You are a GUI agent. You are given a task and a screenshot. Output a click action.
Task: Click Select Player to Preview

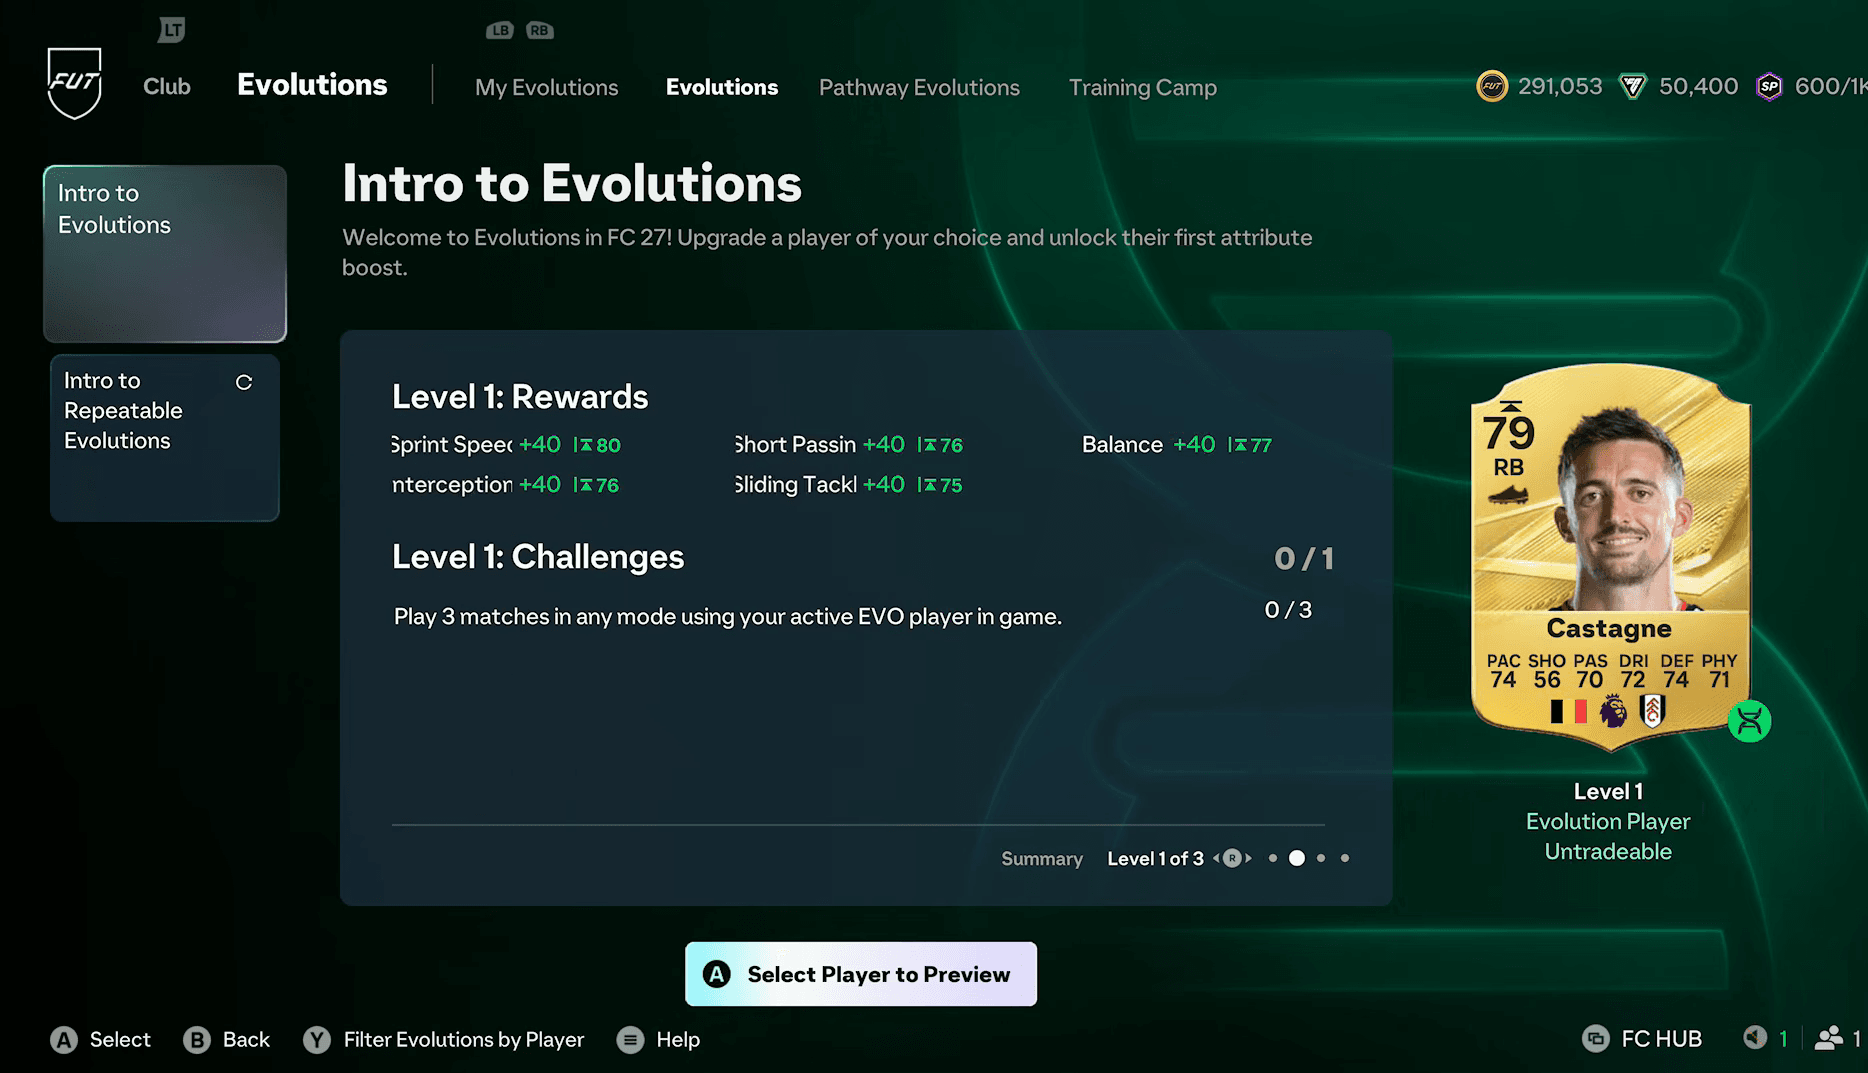click(861, 974)
